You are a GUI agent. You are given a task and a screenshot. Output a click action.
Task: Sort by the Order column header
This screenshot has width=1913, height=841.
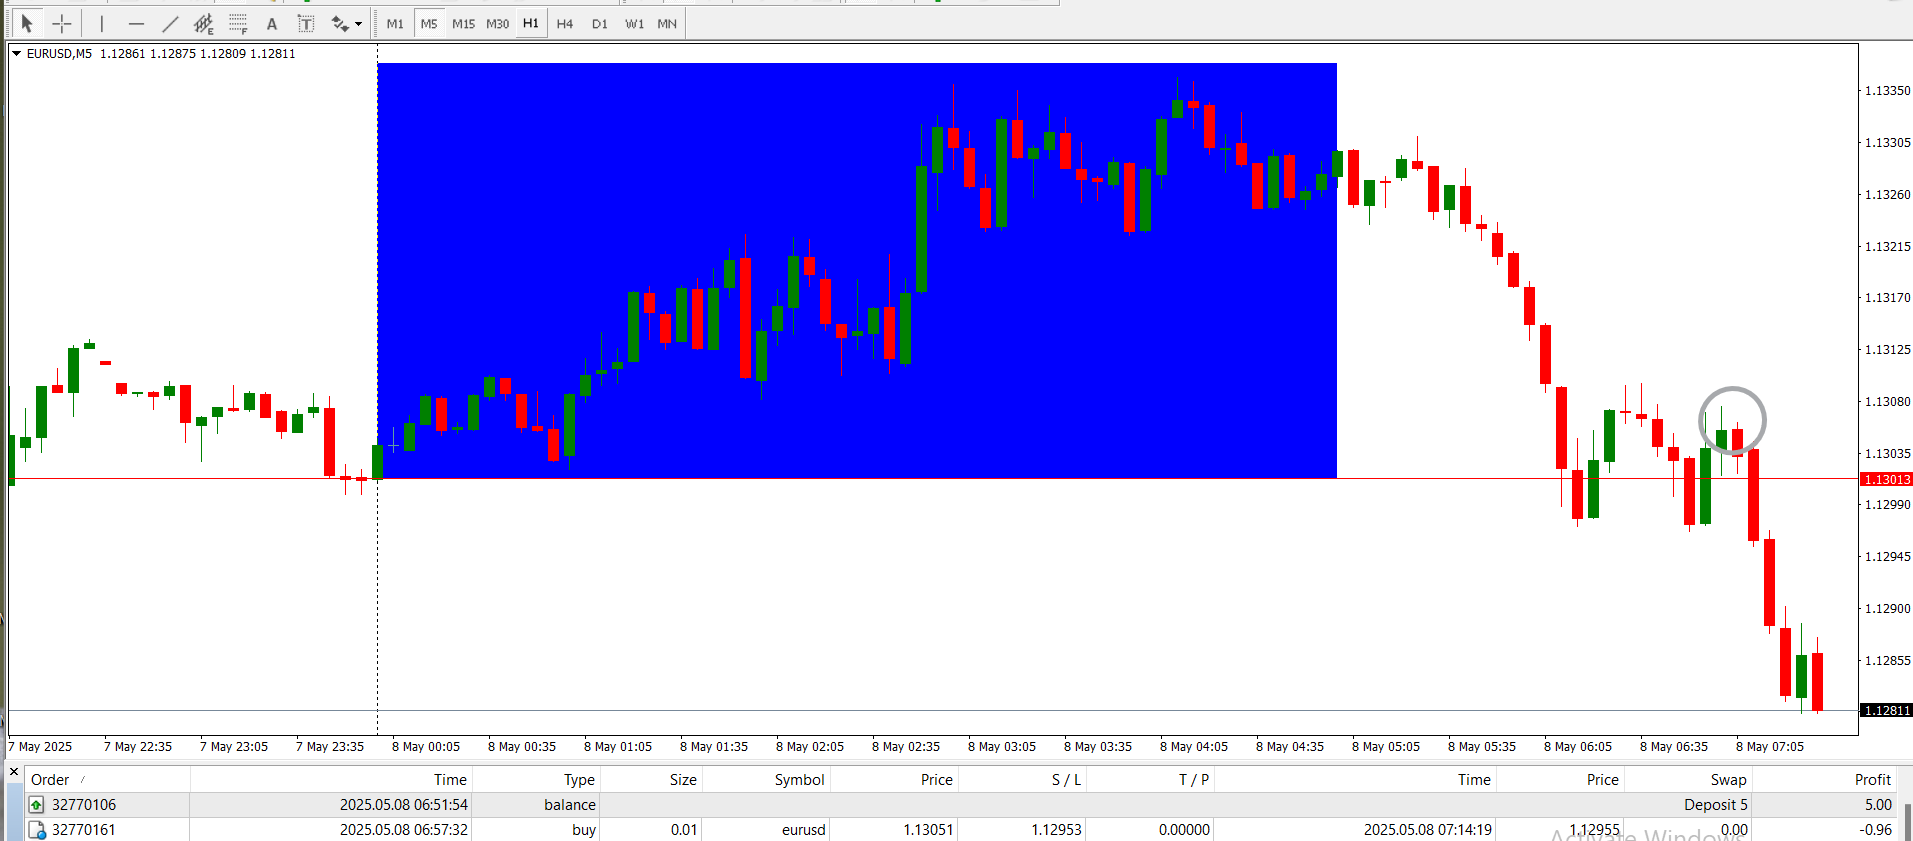pyautogui.click(x=50, y=780)
